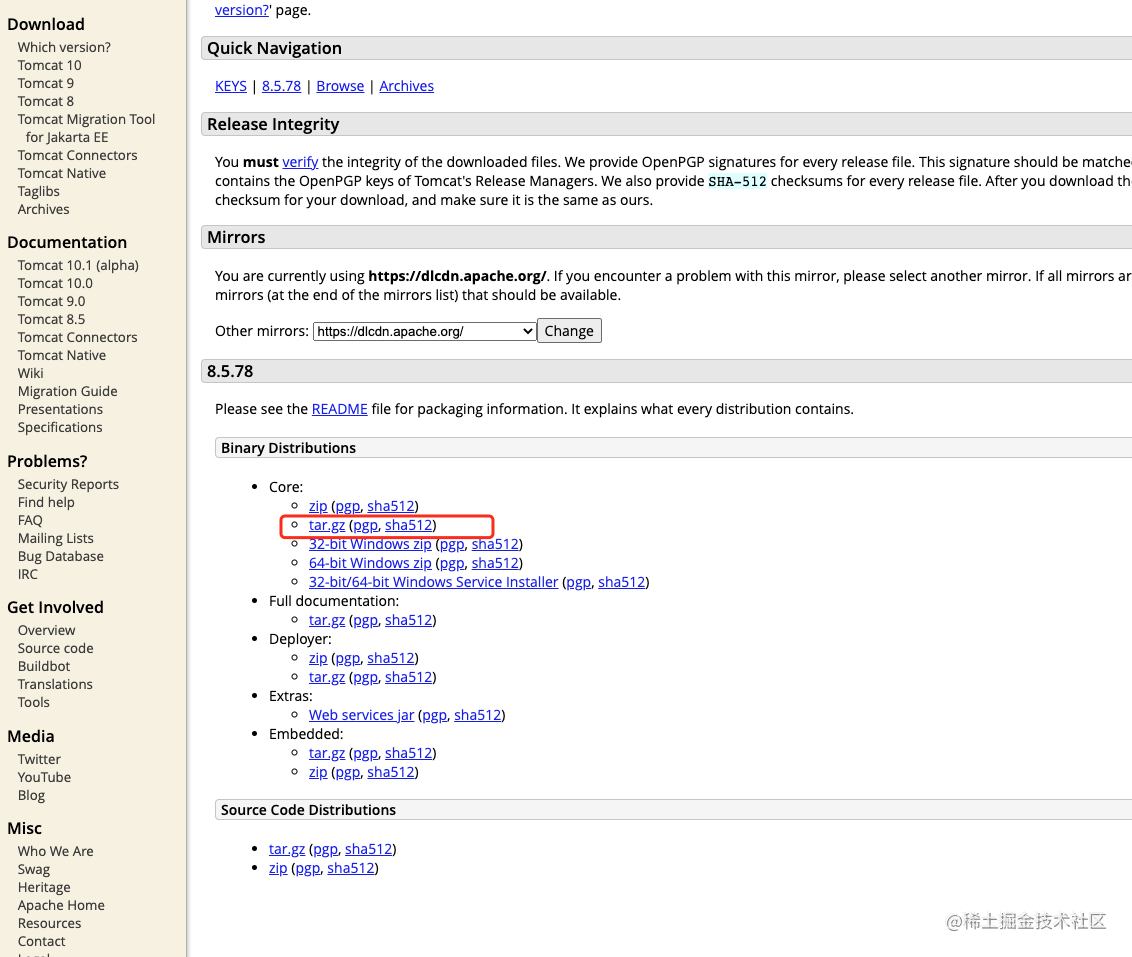Open Mailing Lists
The width and height of the screenshot is (1132, 957).
56,538
